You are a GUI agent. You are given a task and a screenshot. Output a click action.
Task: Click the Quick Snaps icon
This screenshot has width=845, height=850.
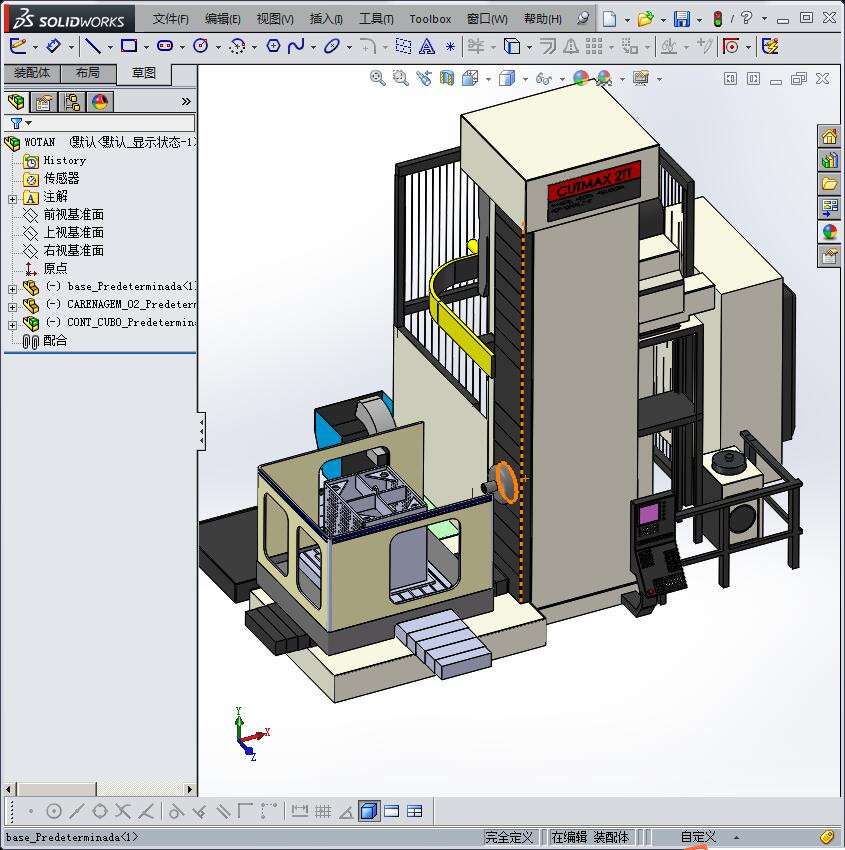pyautogui.click(x=731, y=47)
